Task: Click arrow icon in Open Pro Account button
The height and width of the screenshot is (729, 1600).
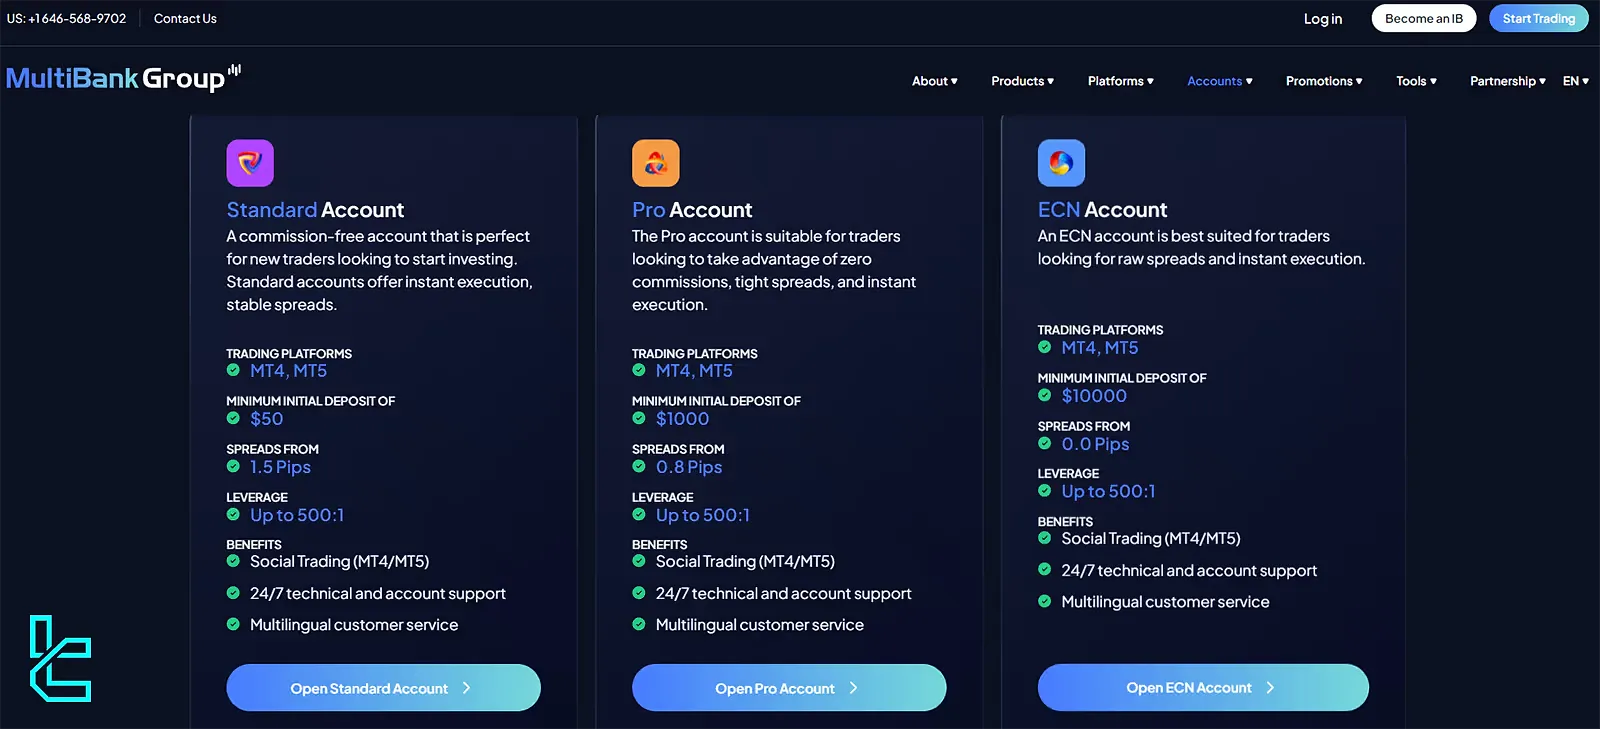Action: pyautogui.click(x=853, y=688)
